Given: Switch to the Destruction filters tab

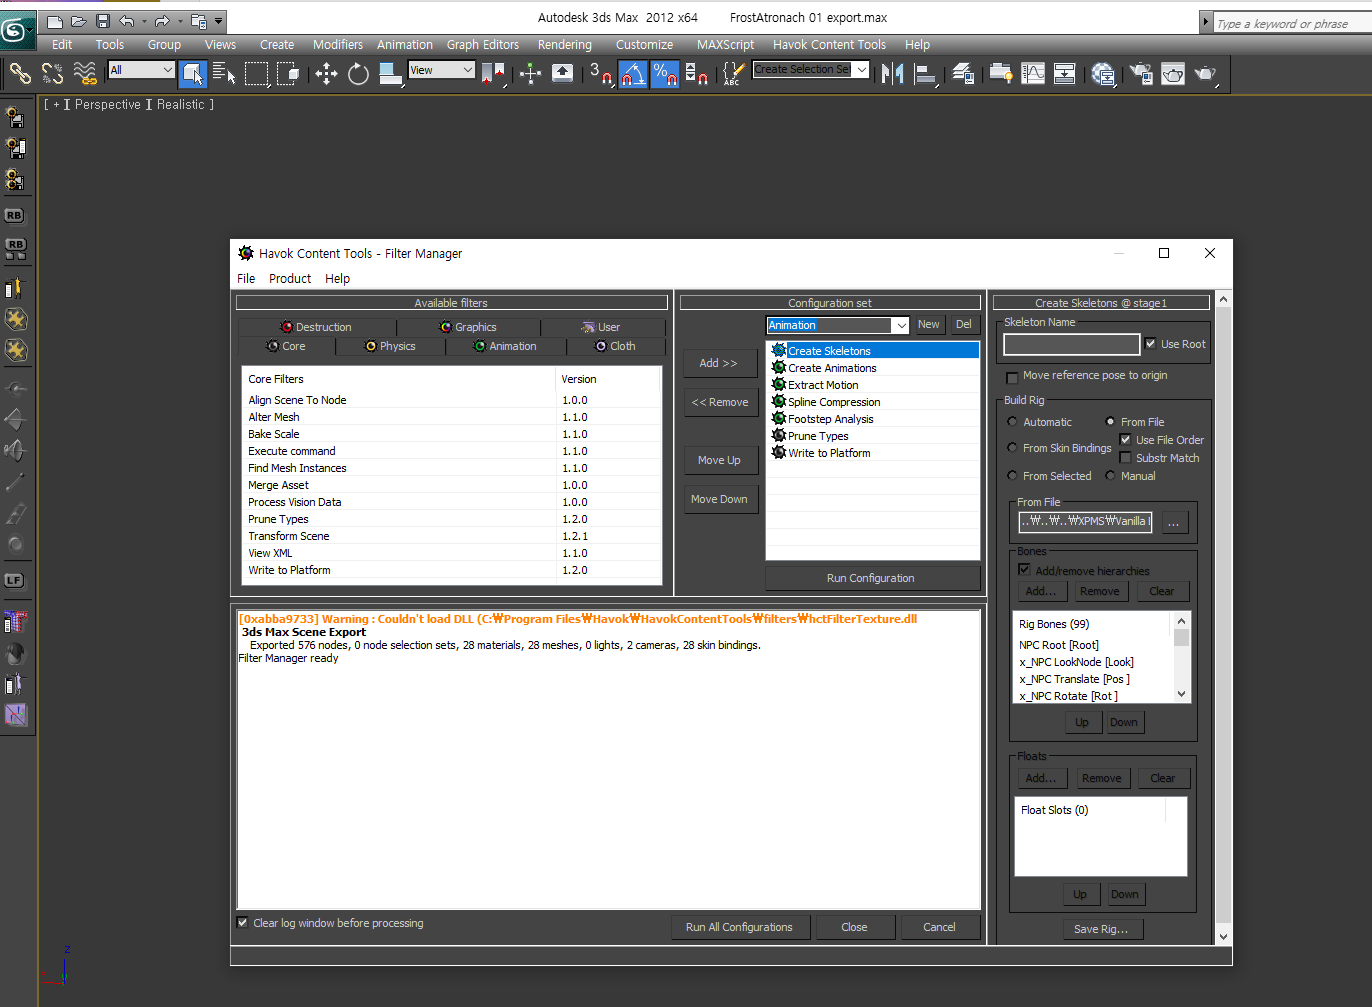Looking at the screenshot, I should point(316,327).
